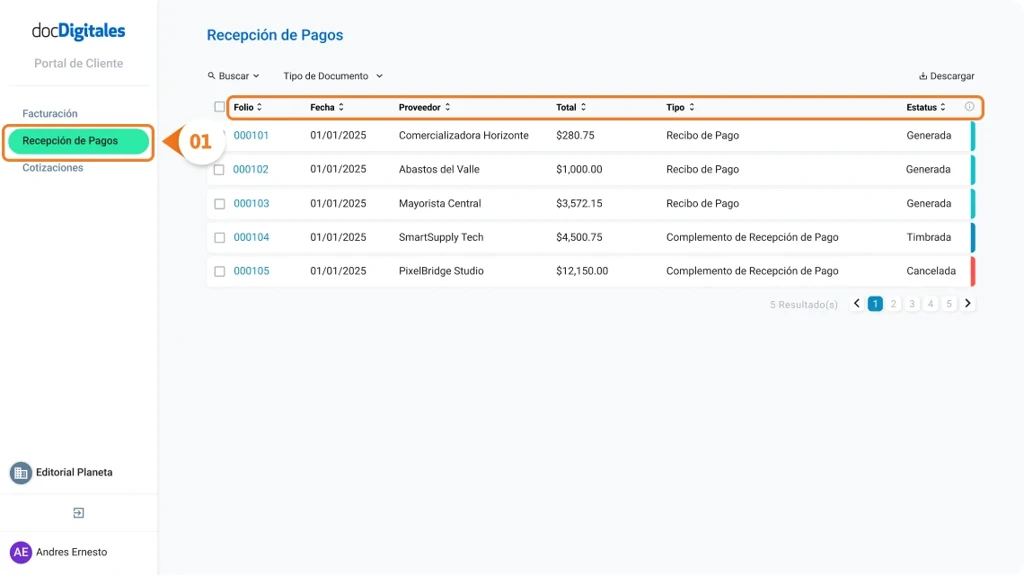This screenshot has height=576, width=1024.
Task: Switch to the Facturación section
Action: click(50, 113)
